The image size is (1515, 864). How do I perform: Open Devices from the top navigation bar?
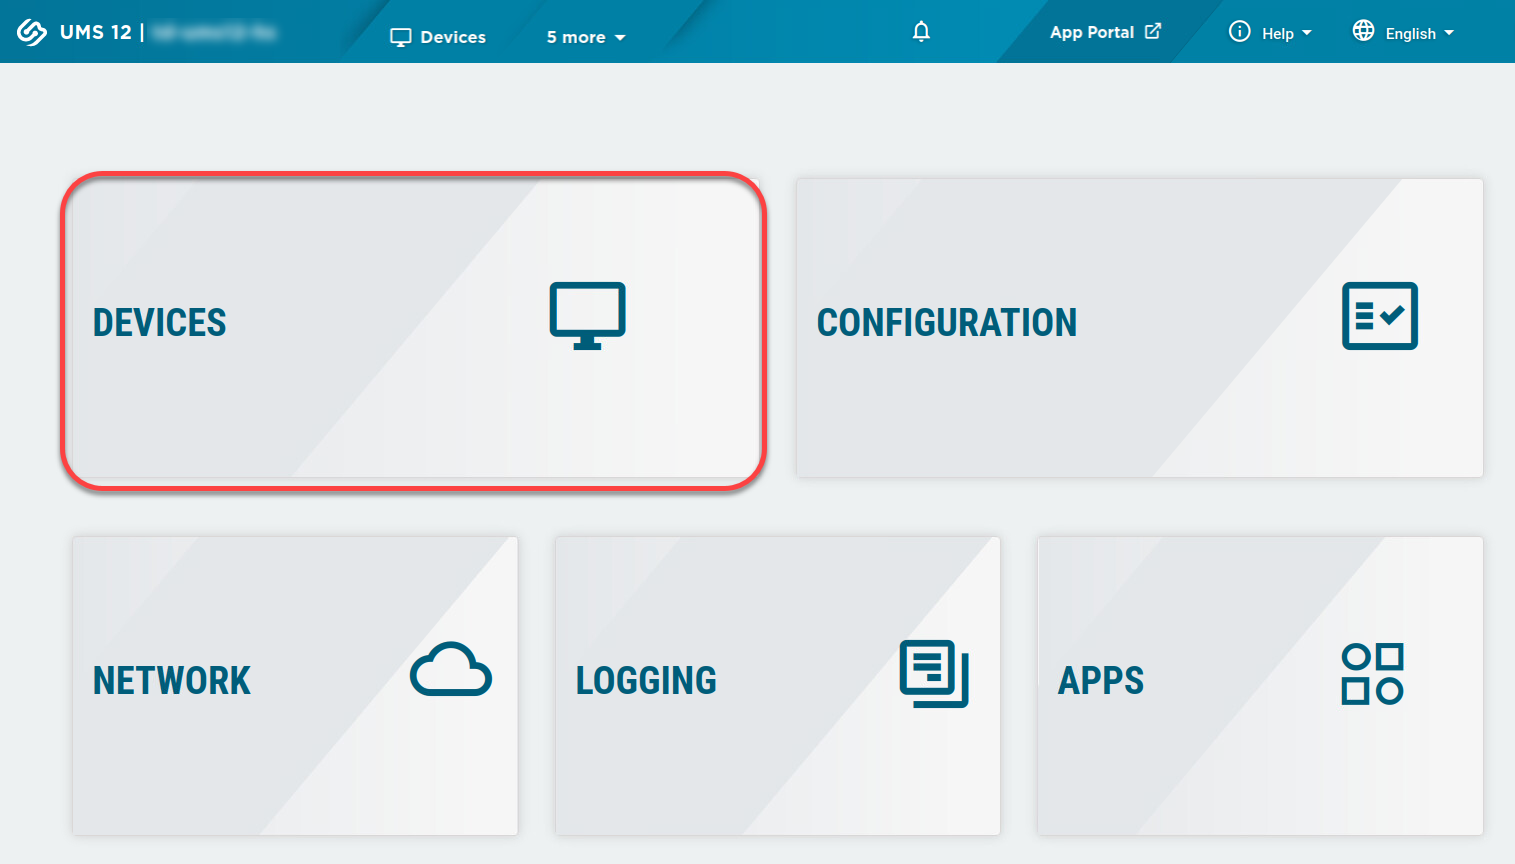pos(438,37)
